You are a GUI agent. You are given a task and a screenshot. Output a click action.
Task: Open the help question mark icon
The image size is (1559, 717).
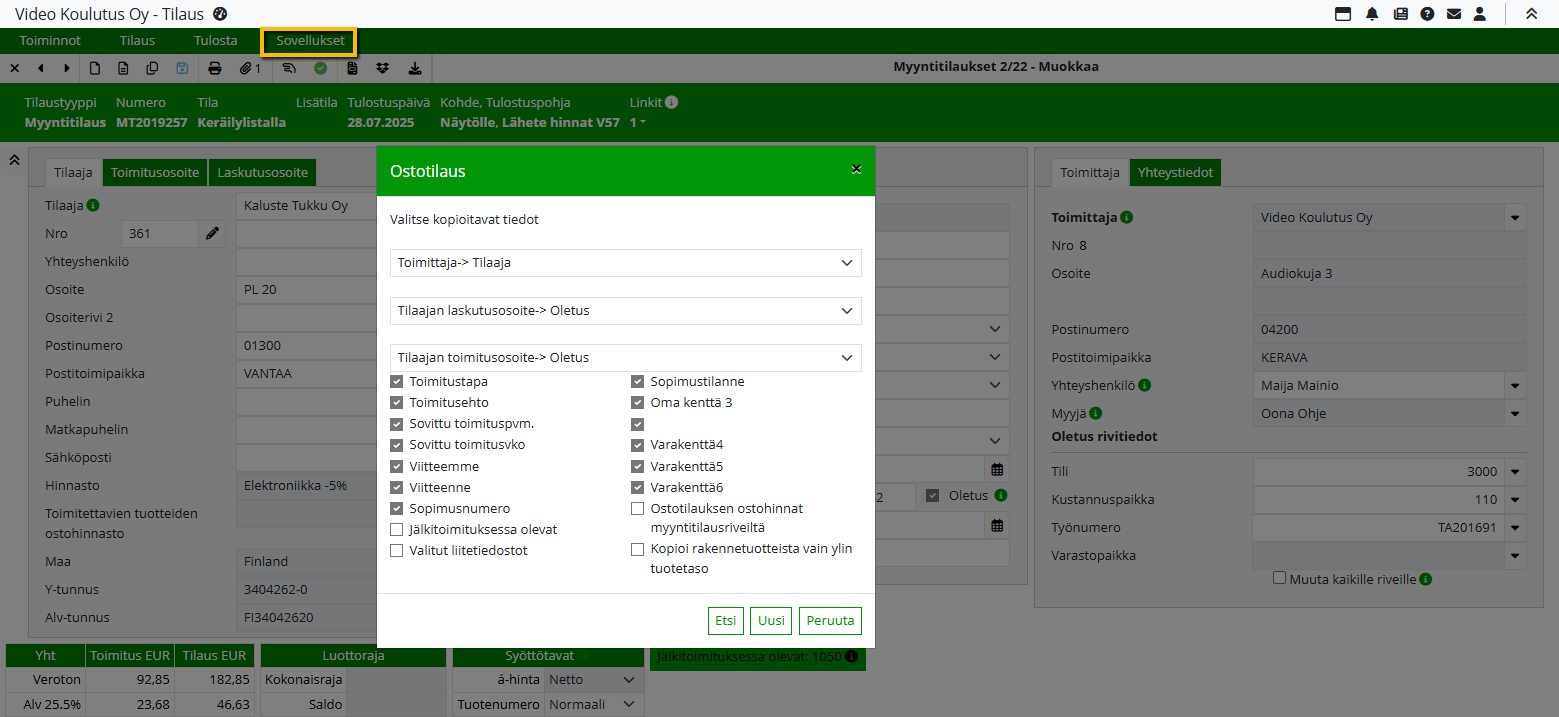(x=1427, y=14)
